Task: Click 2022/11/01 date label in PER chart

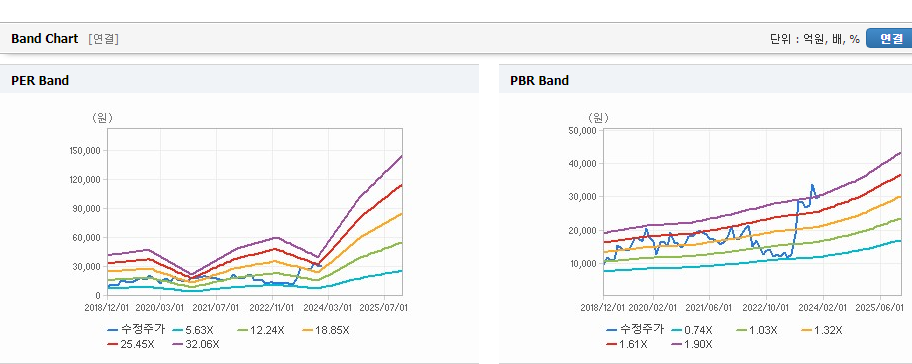Action: coord(272,307)
